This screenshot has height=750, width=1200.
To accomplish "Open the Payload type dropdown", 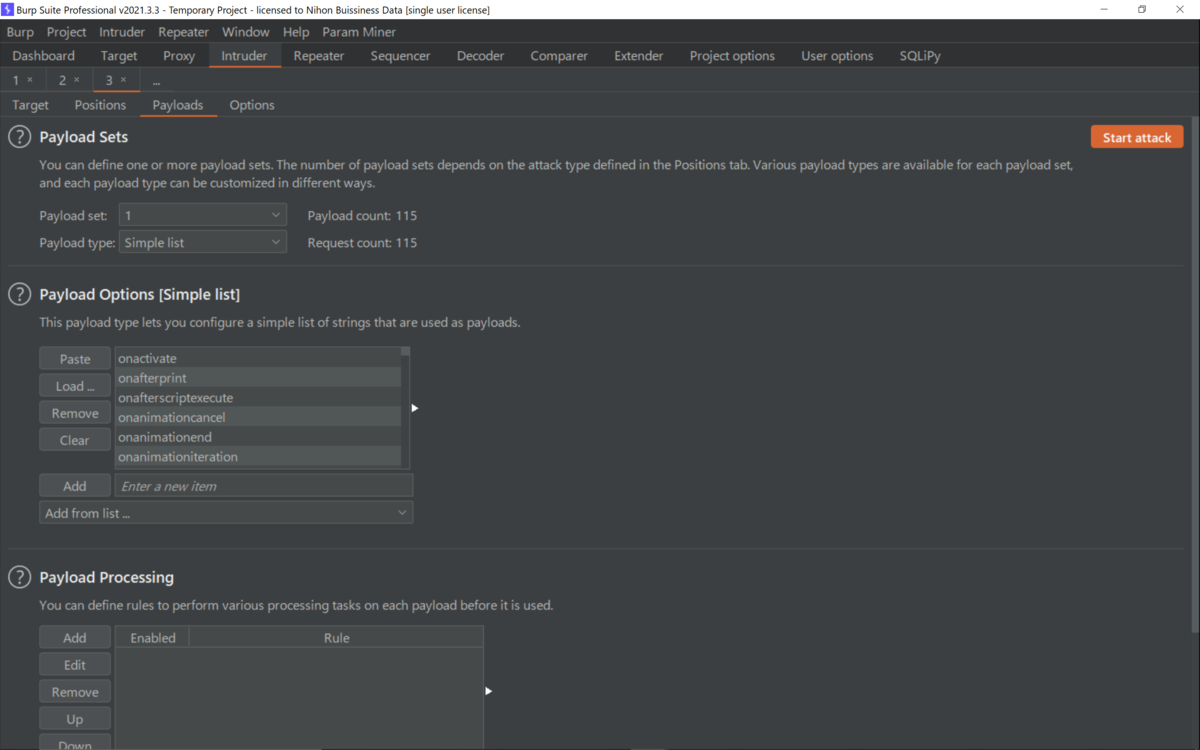I will (203, 242).
